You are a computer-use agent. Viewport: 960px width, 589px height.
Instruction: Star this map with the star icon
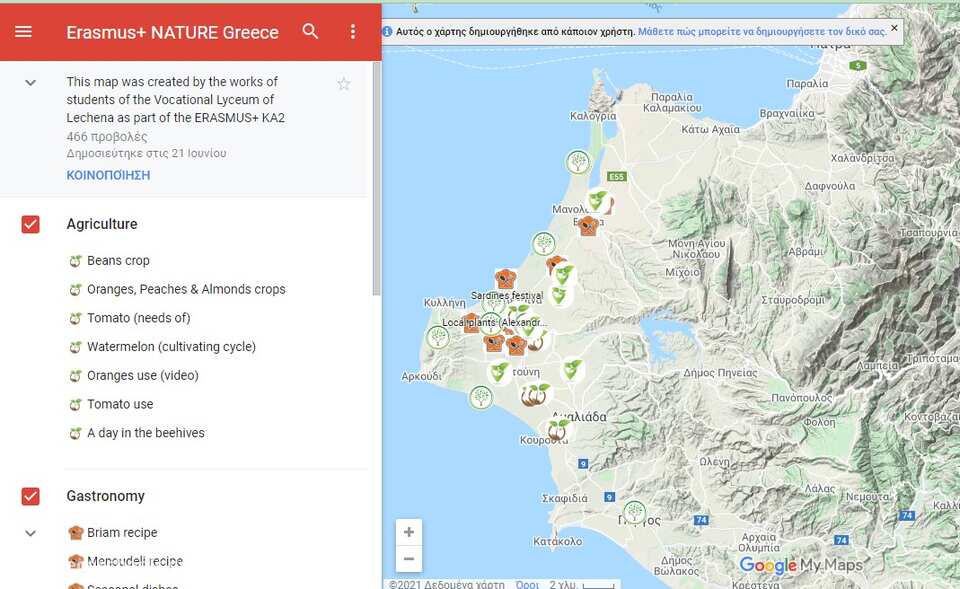(x=344, y=84)
